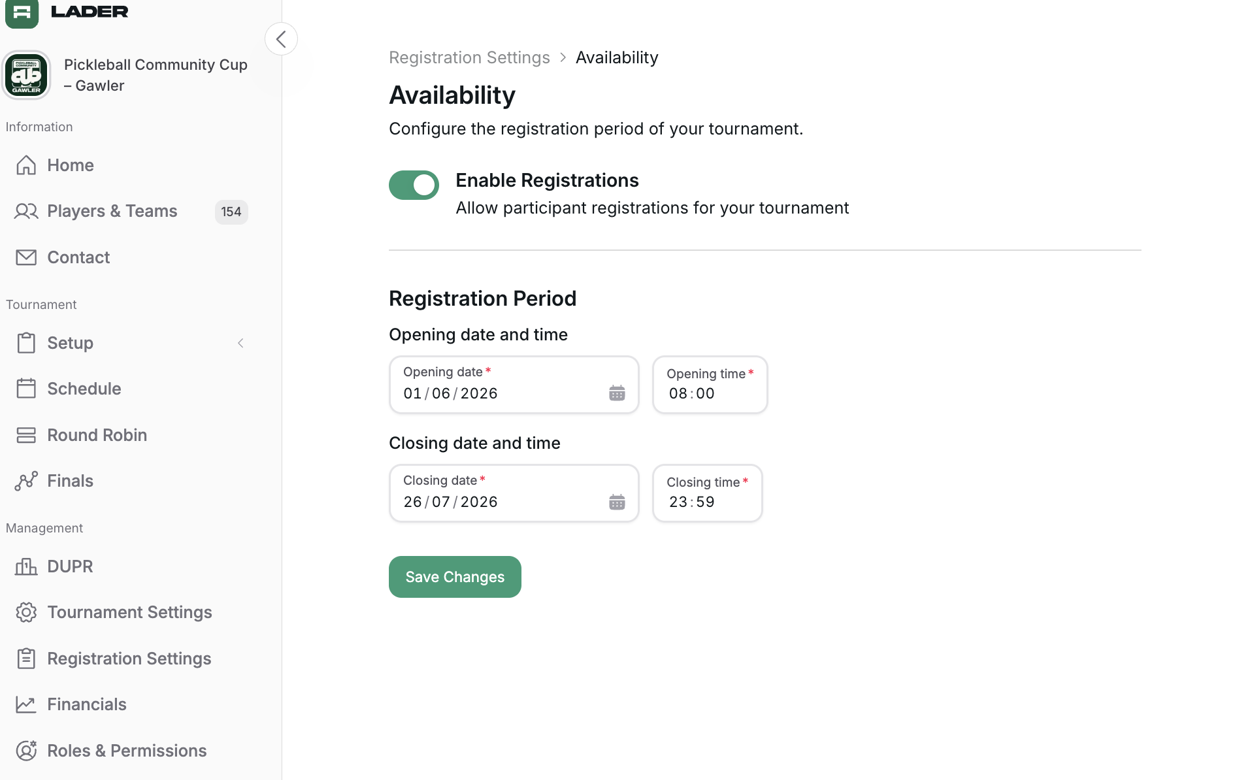Open Tournament Settings in sidebar
The height and width of the screenshot is (780, 1249).
[x=131, y=612]
